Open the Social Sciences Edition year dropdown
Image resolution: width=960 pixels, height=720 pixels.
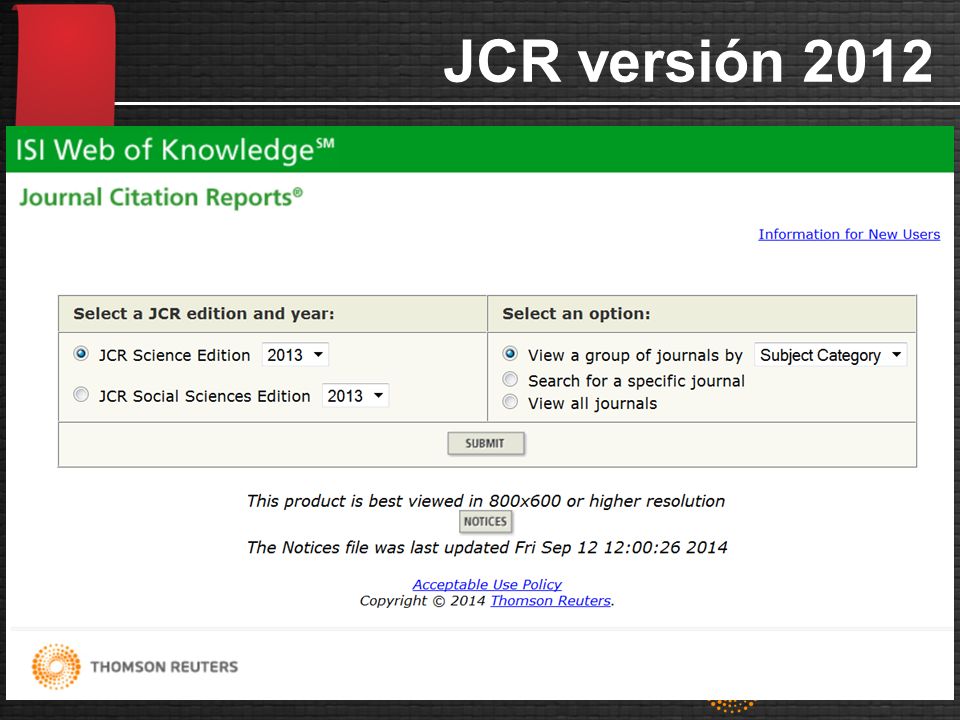[355, 396]
